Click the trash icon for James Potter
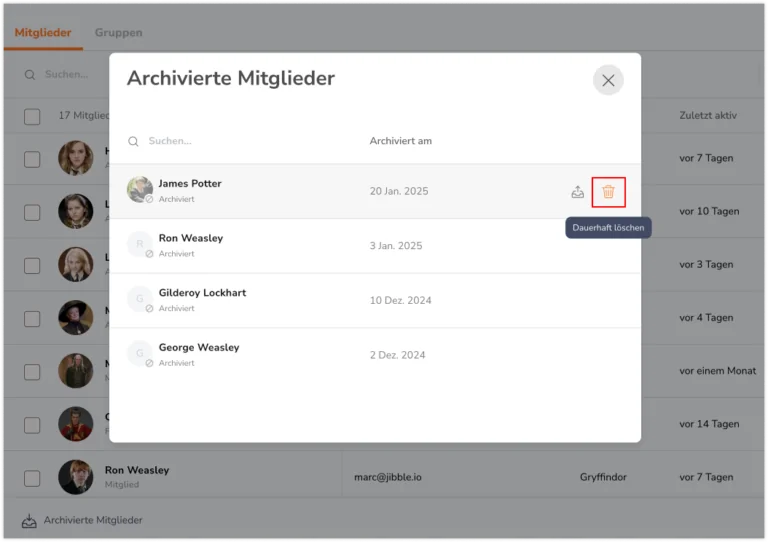Screen dimensions: 768x542 click(x=608, y=192)
